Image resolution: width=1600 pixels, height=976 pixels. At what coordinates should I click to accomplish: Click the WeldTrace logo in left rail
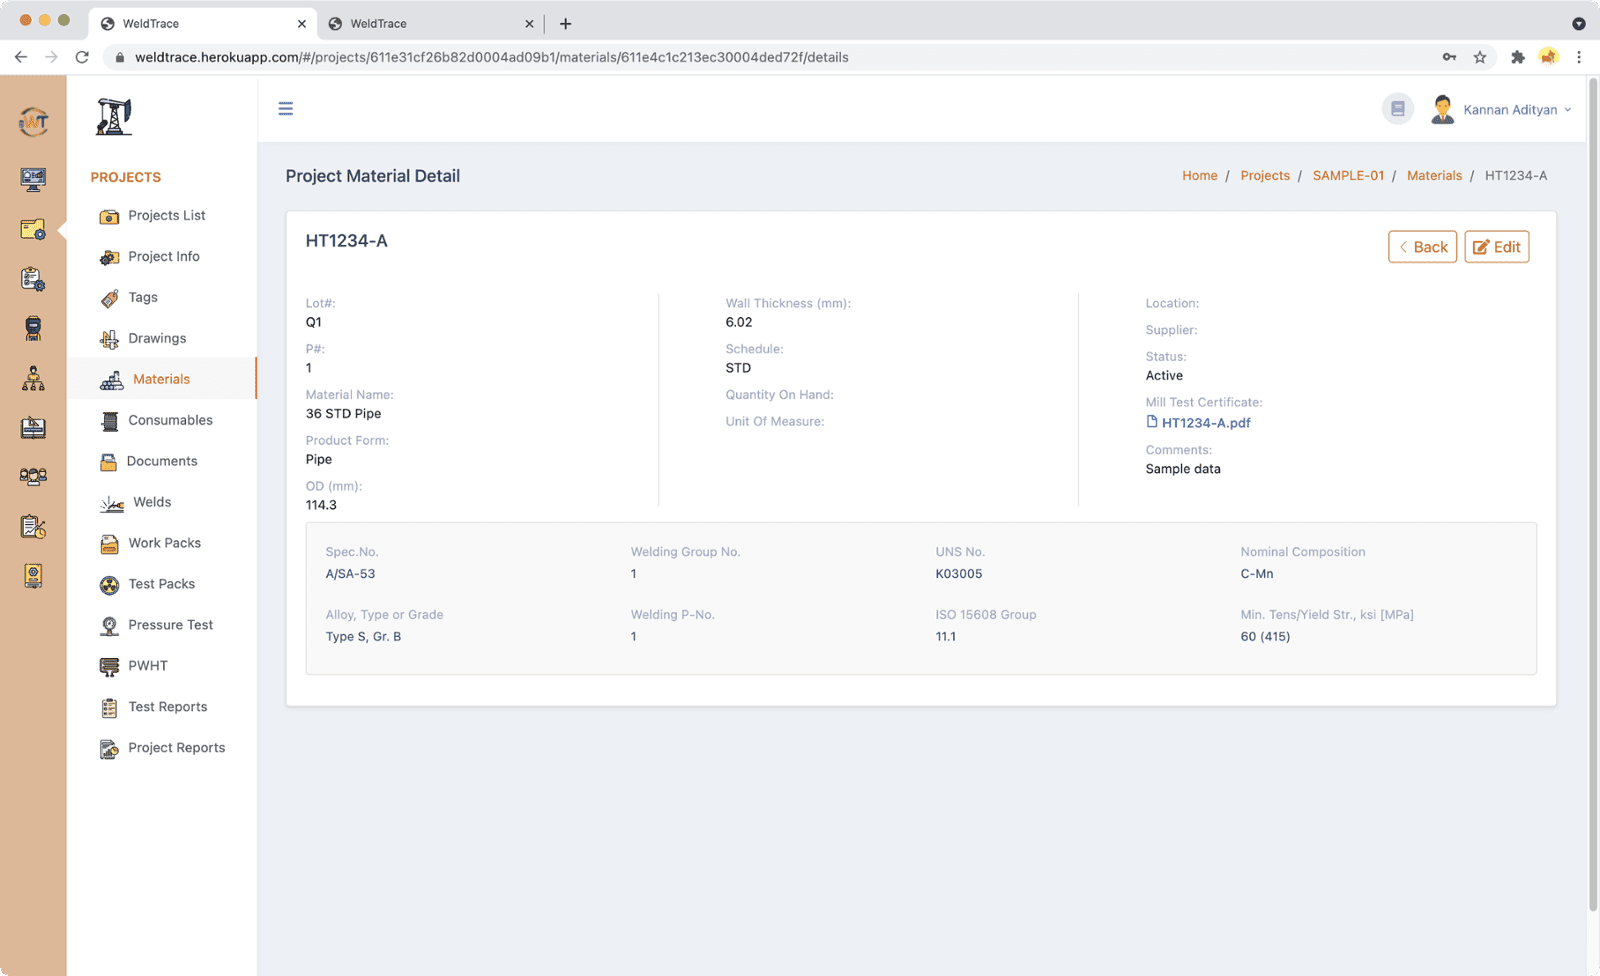33,122
